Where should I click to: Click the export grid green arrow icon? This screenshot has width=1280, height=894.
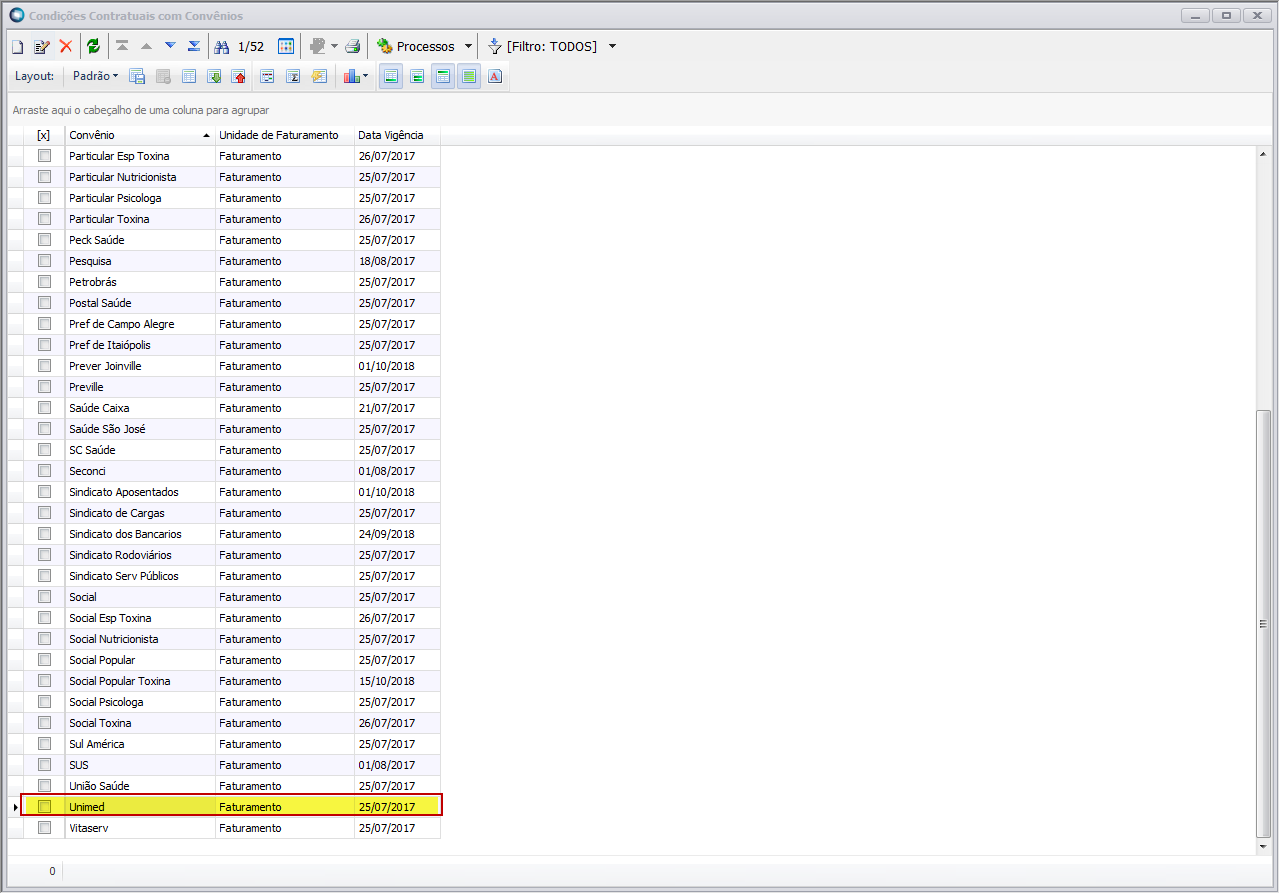click(214, 76)
